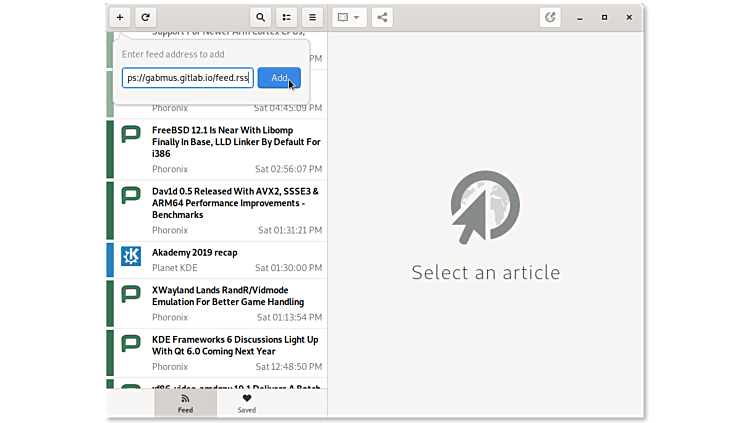Click the Planet KDE feed icon

tap(131, 256)
